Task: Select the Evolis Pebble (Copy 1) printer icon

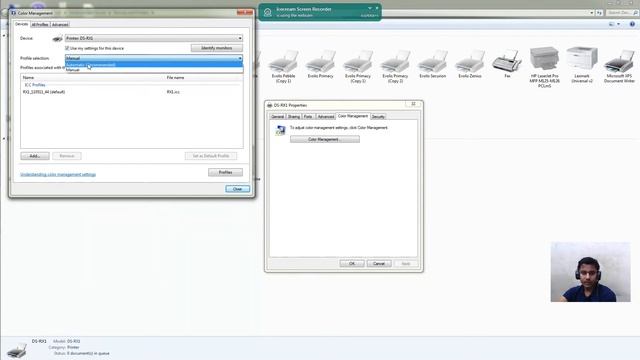Action: coord(283,67)
